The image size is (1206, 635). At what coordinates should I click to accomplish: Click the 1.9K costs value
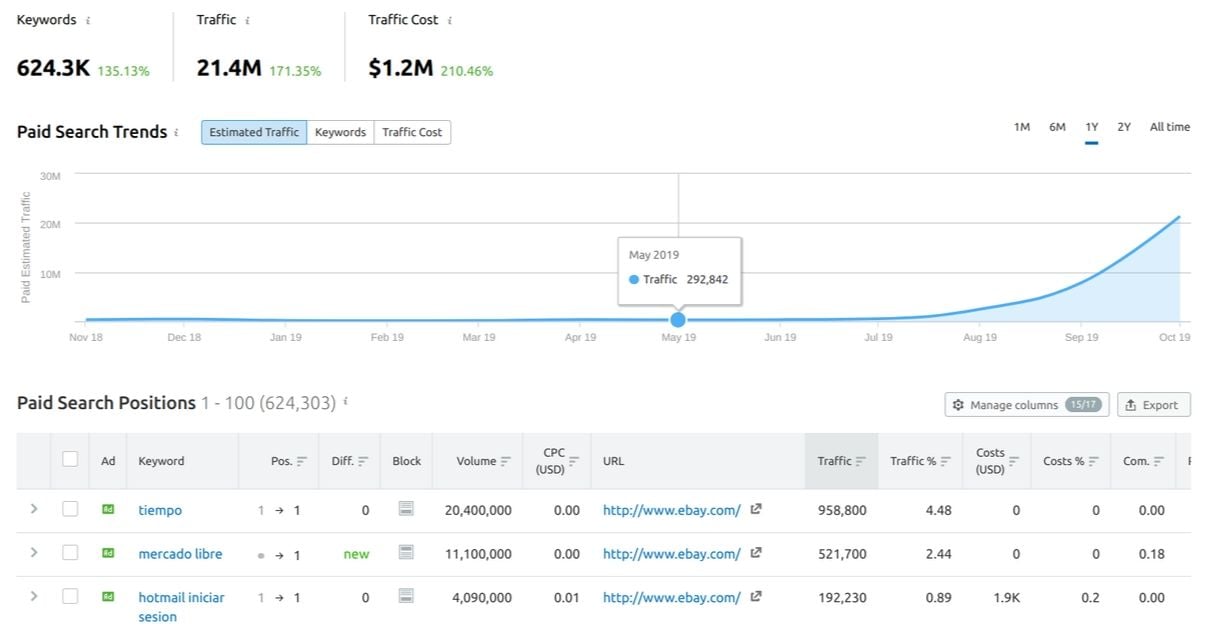tap(1008, 598)
